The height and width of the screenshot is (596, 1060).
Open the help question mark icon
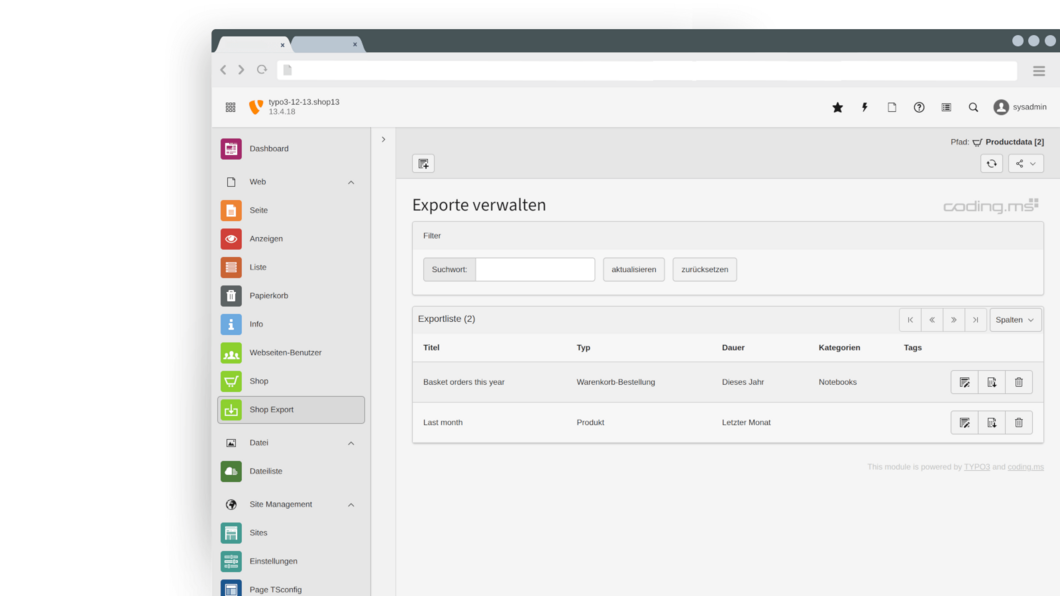[x=919, y=108]
